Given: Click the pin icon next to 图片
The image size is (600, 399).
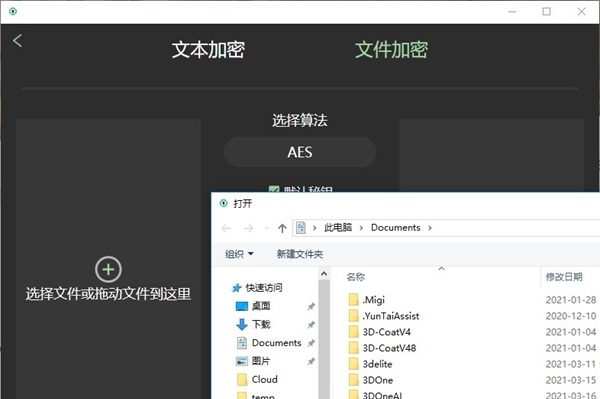Looking at the screenshot, I should point(311,361).
